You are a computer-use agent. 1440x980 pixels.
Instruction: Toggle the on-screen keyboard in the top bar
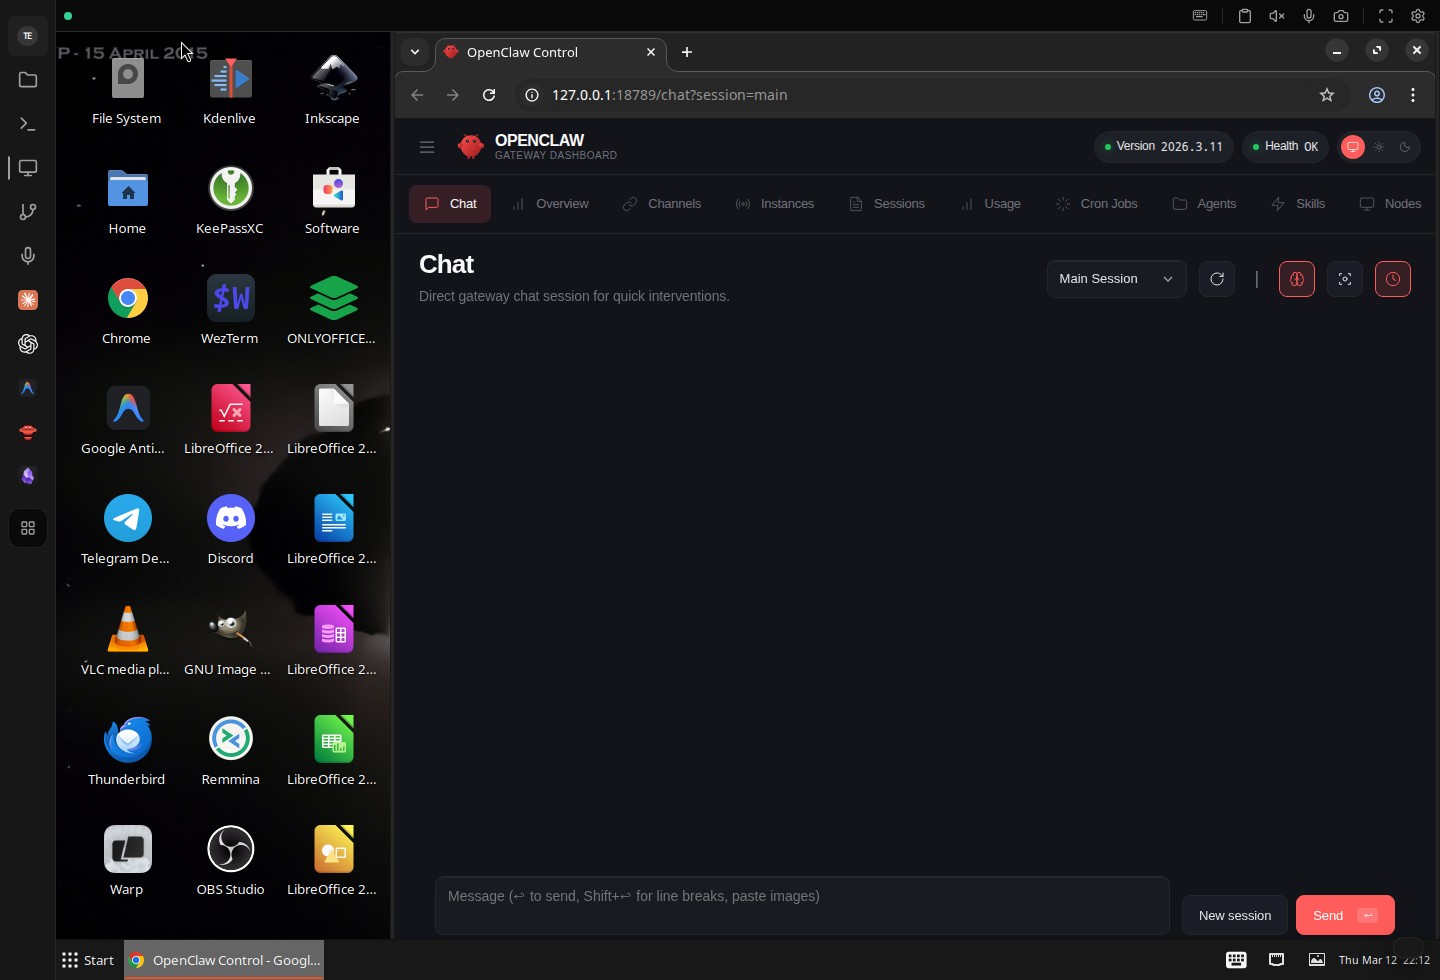coord(1200,16)
